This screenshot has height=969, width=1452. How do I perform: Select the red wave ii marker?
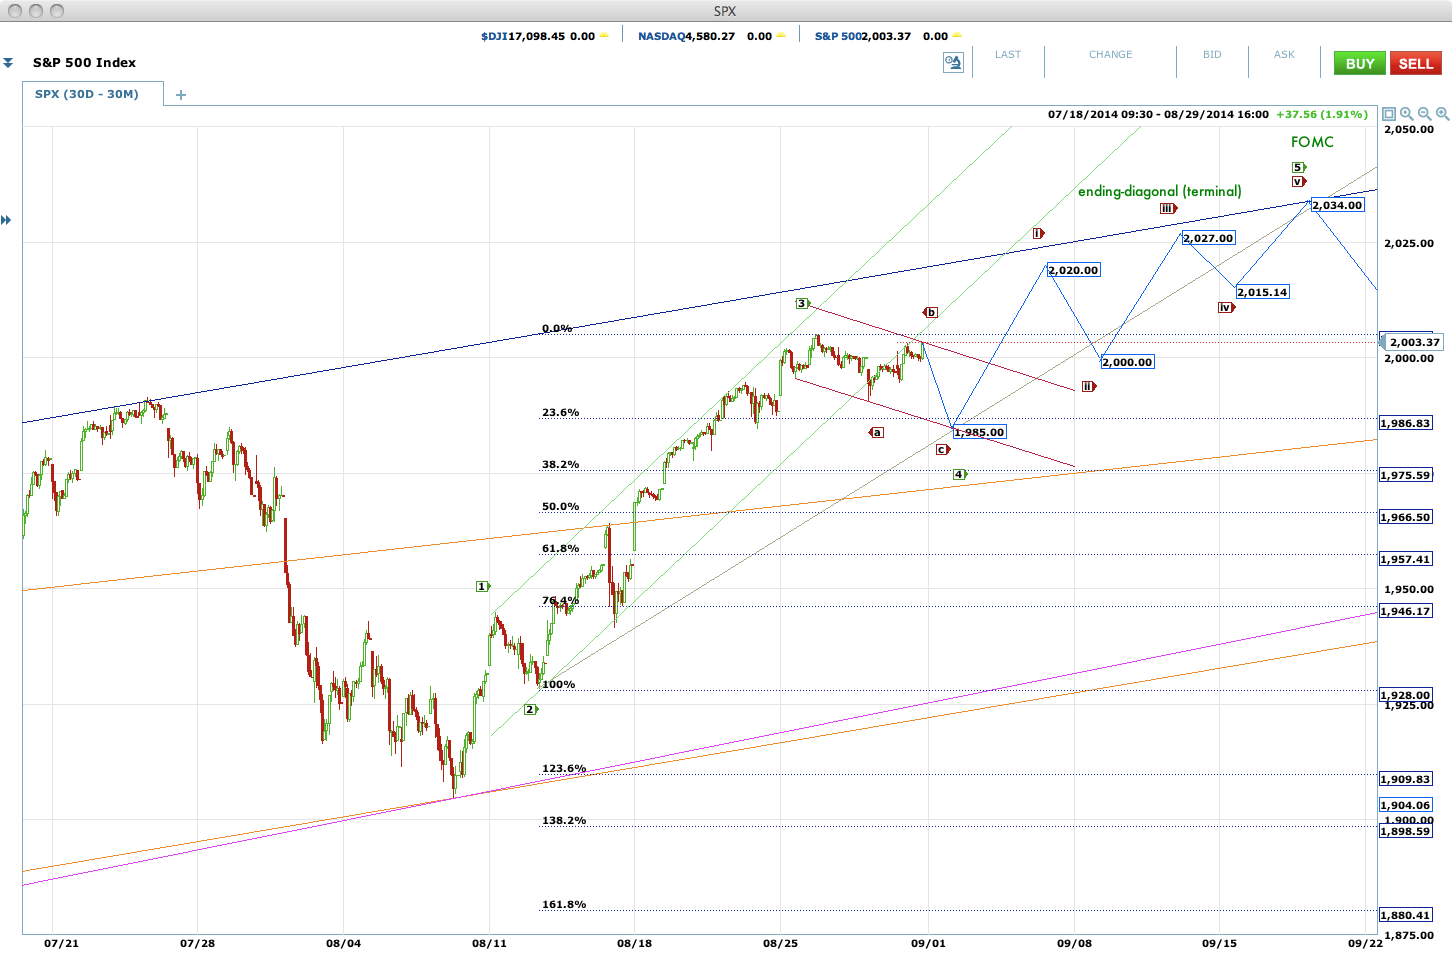point(1088,386)
